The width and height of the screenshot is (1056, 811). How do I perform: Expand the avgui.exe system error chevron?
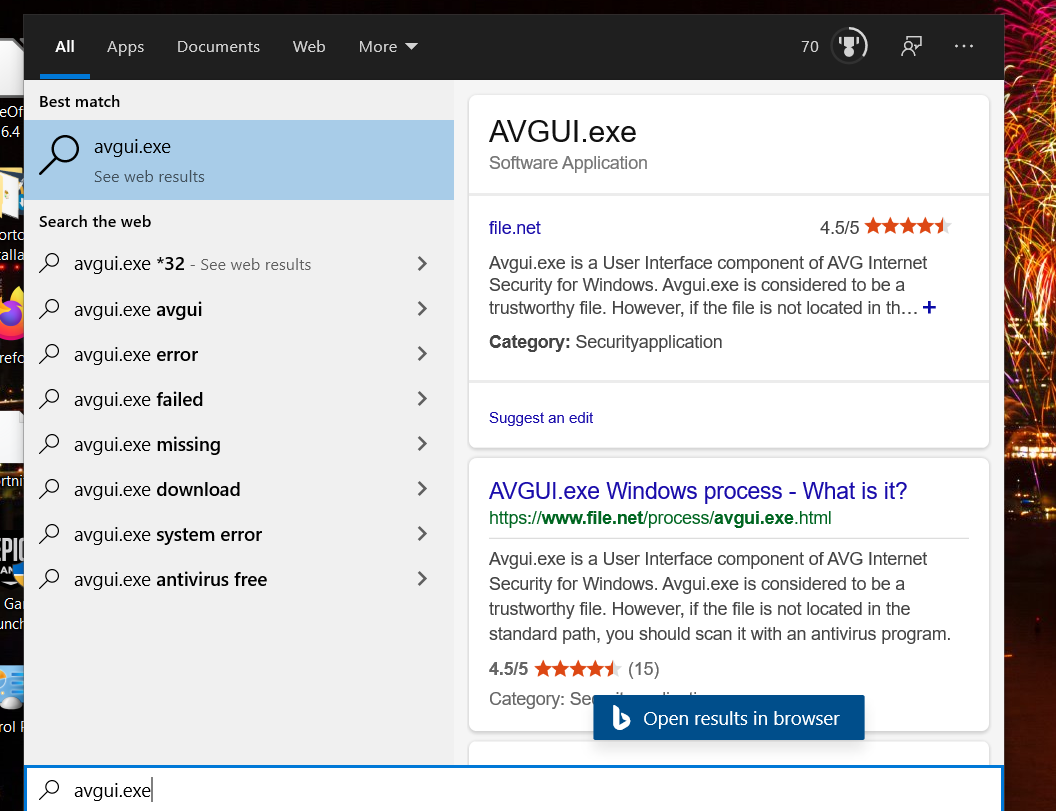422,534
